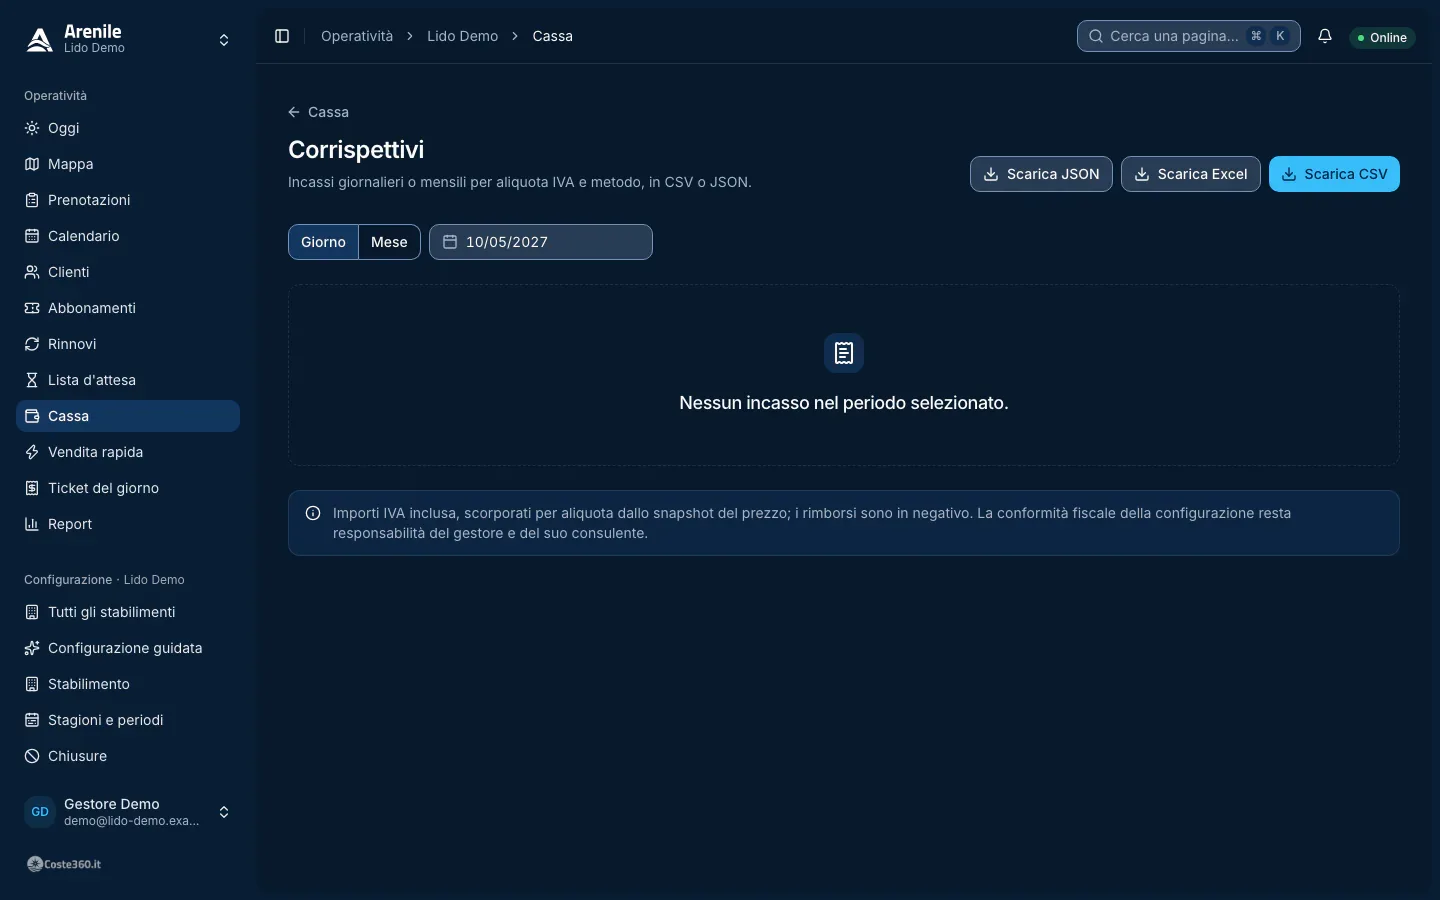Go back via the Cassa arrow link
The width and height of the screenshot is (1440, 900).
pos(318,112)
